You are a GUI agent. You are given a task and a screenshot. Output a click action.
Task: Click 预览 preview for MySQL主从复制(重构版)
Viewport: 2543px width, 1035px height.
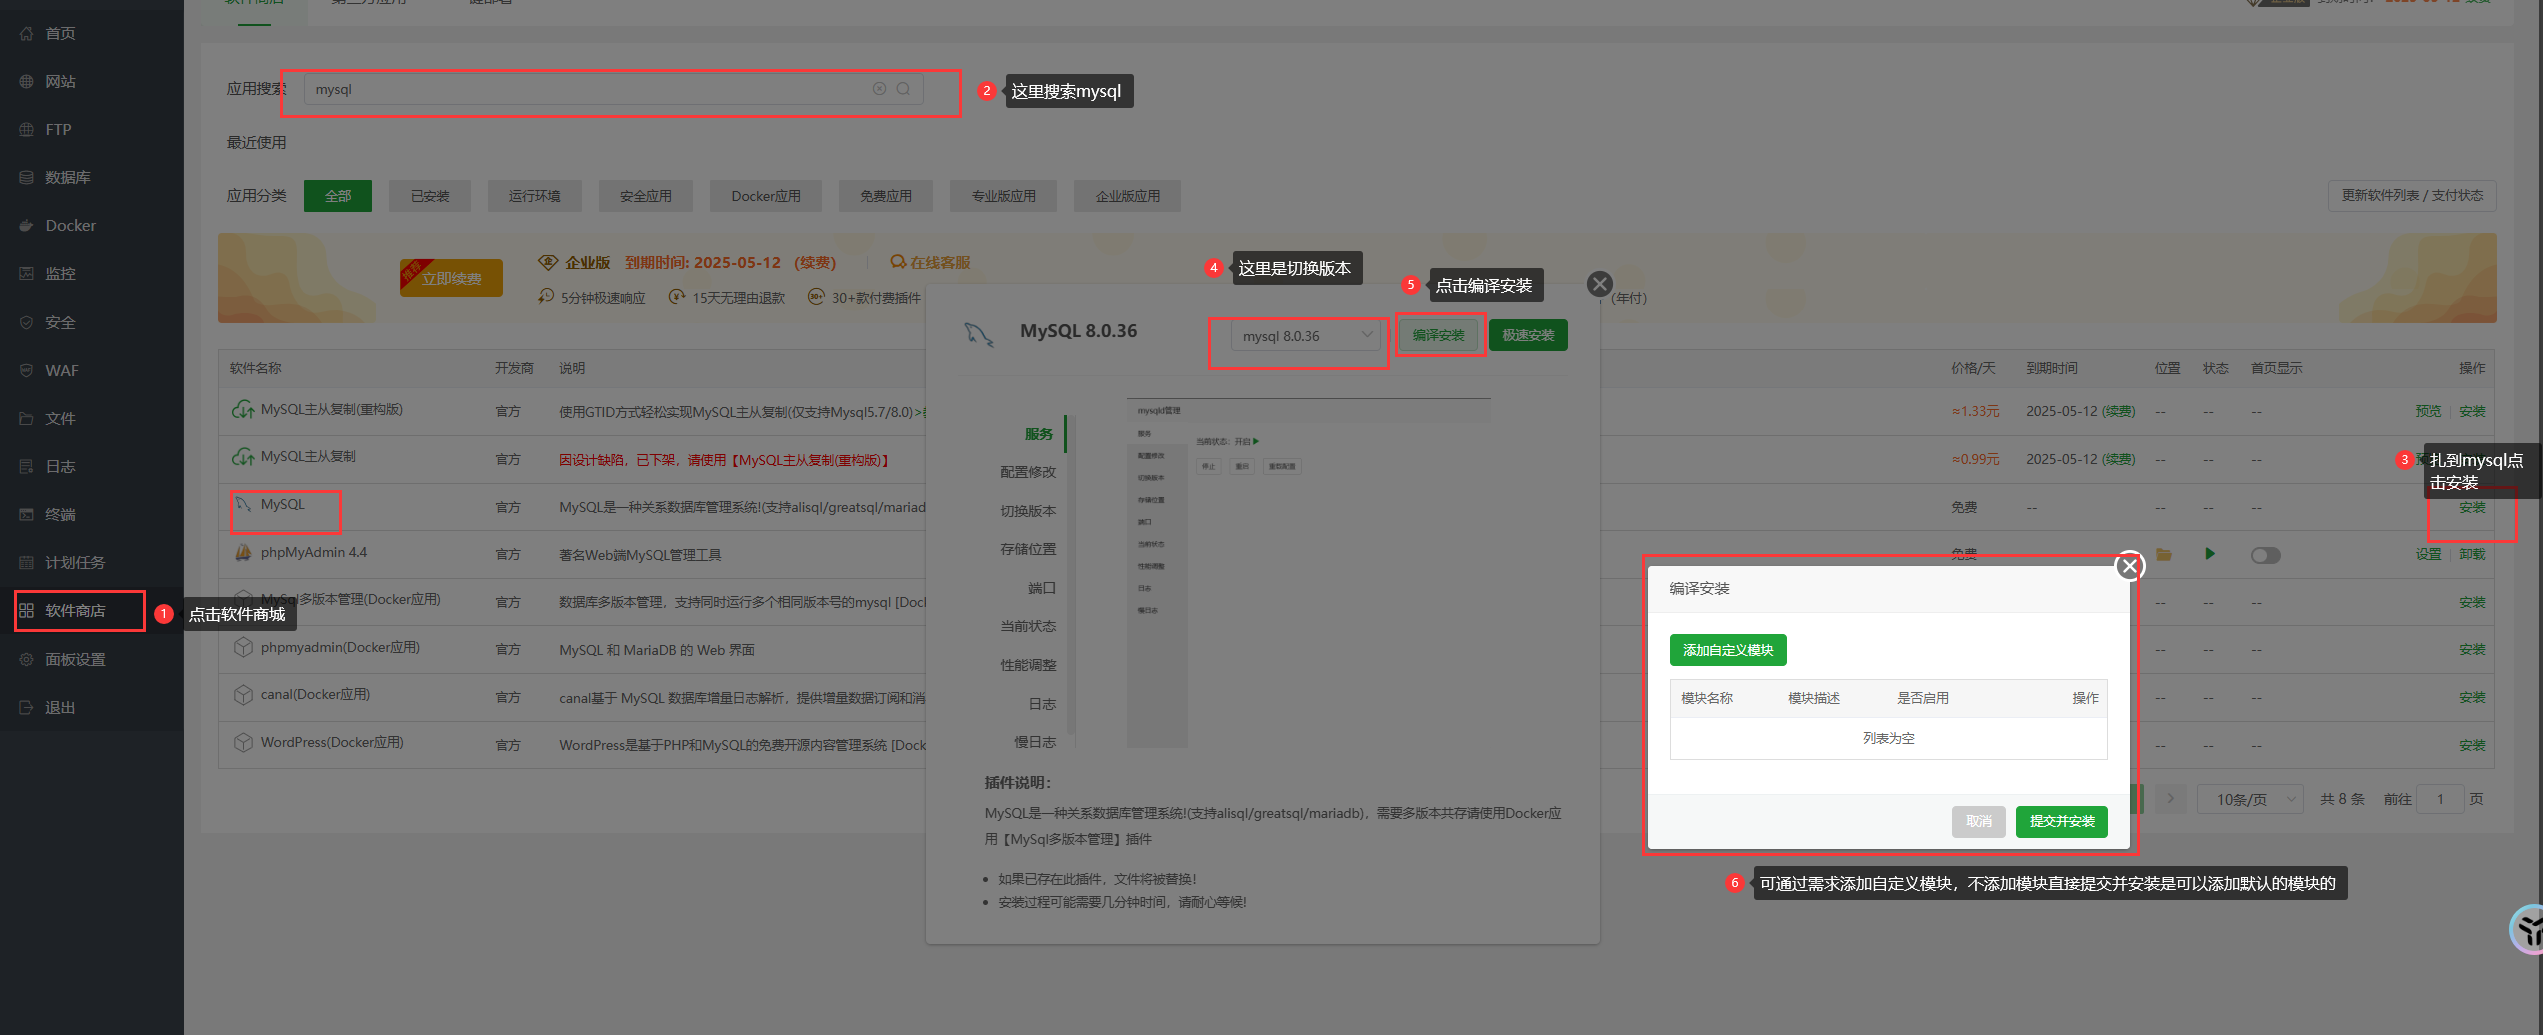pyautogui.click(x=2428, y=411)
